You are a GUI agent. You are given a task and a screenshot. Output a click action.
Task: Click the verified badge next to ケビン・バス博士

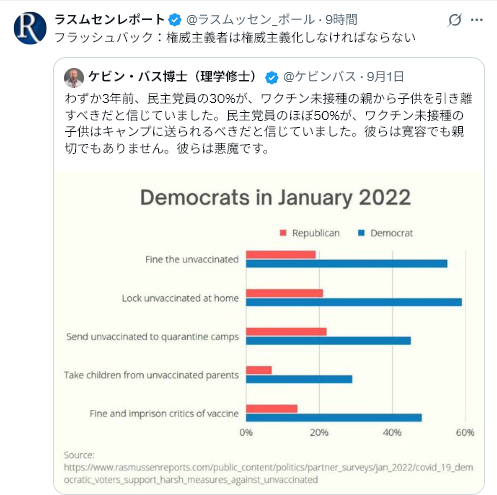[272, 78]
